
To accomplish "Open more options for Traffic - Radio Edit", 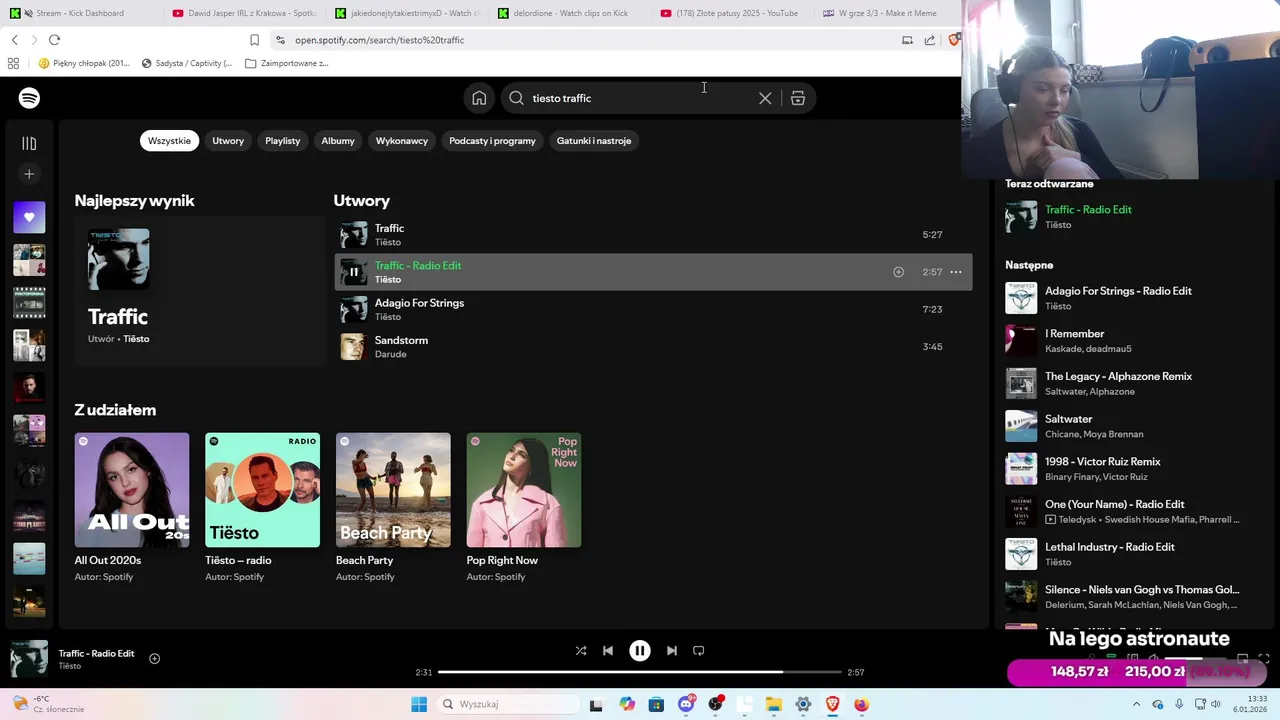I will click(956, 272).
